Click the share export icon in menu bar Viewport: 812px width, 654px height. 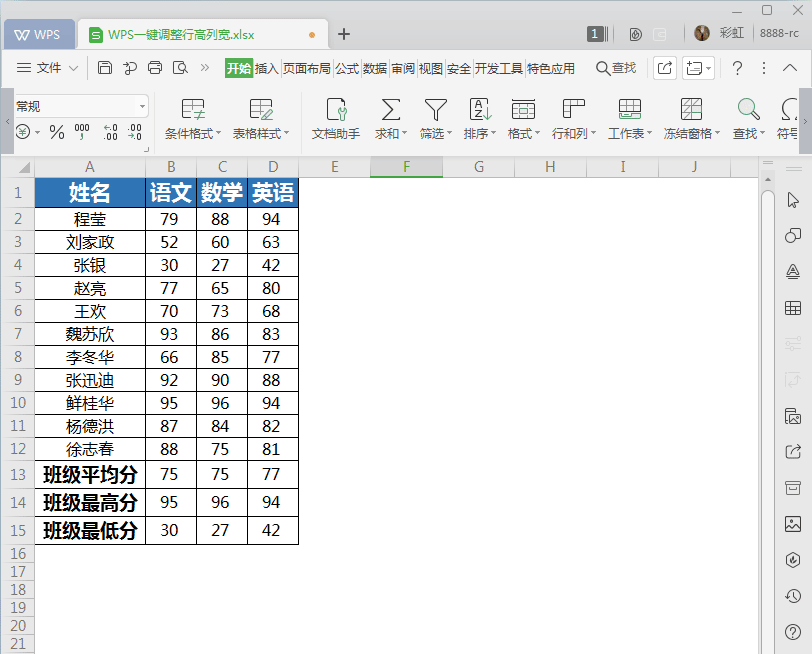tap(665, 68)
